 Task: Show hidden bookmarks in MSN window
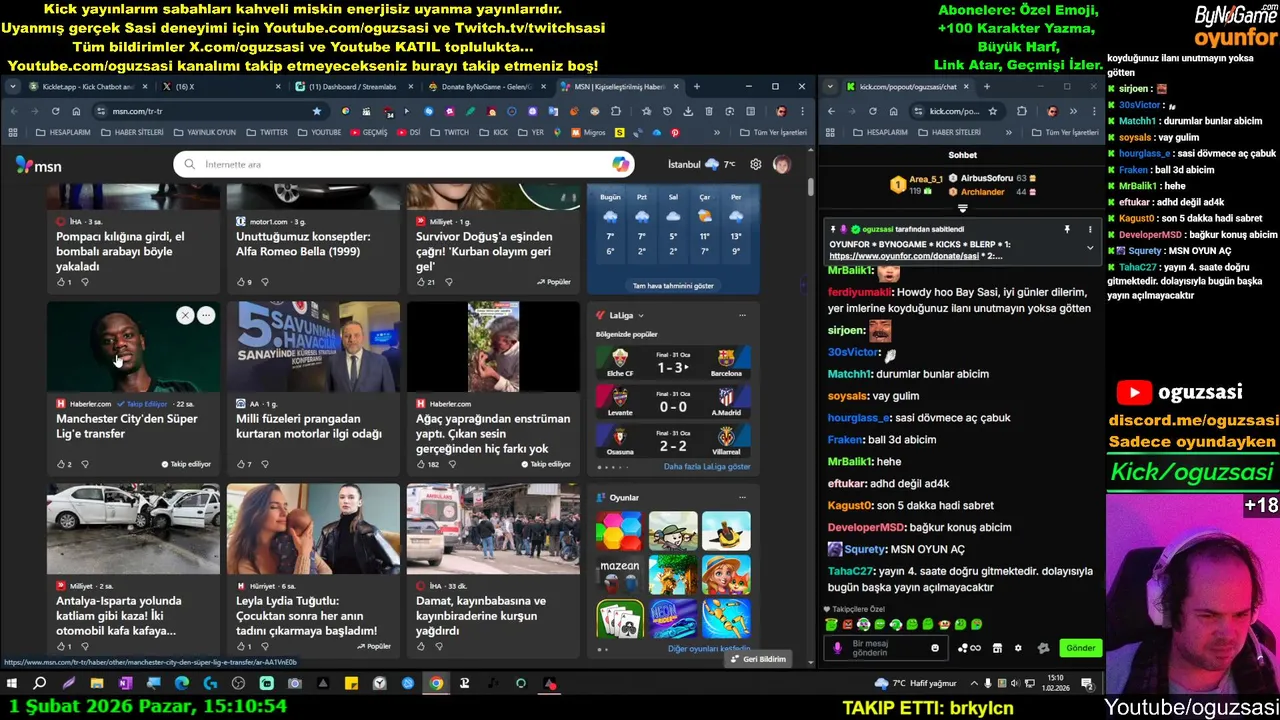click(x=716, y=132)
